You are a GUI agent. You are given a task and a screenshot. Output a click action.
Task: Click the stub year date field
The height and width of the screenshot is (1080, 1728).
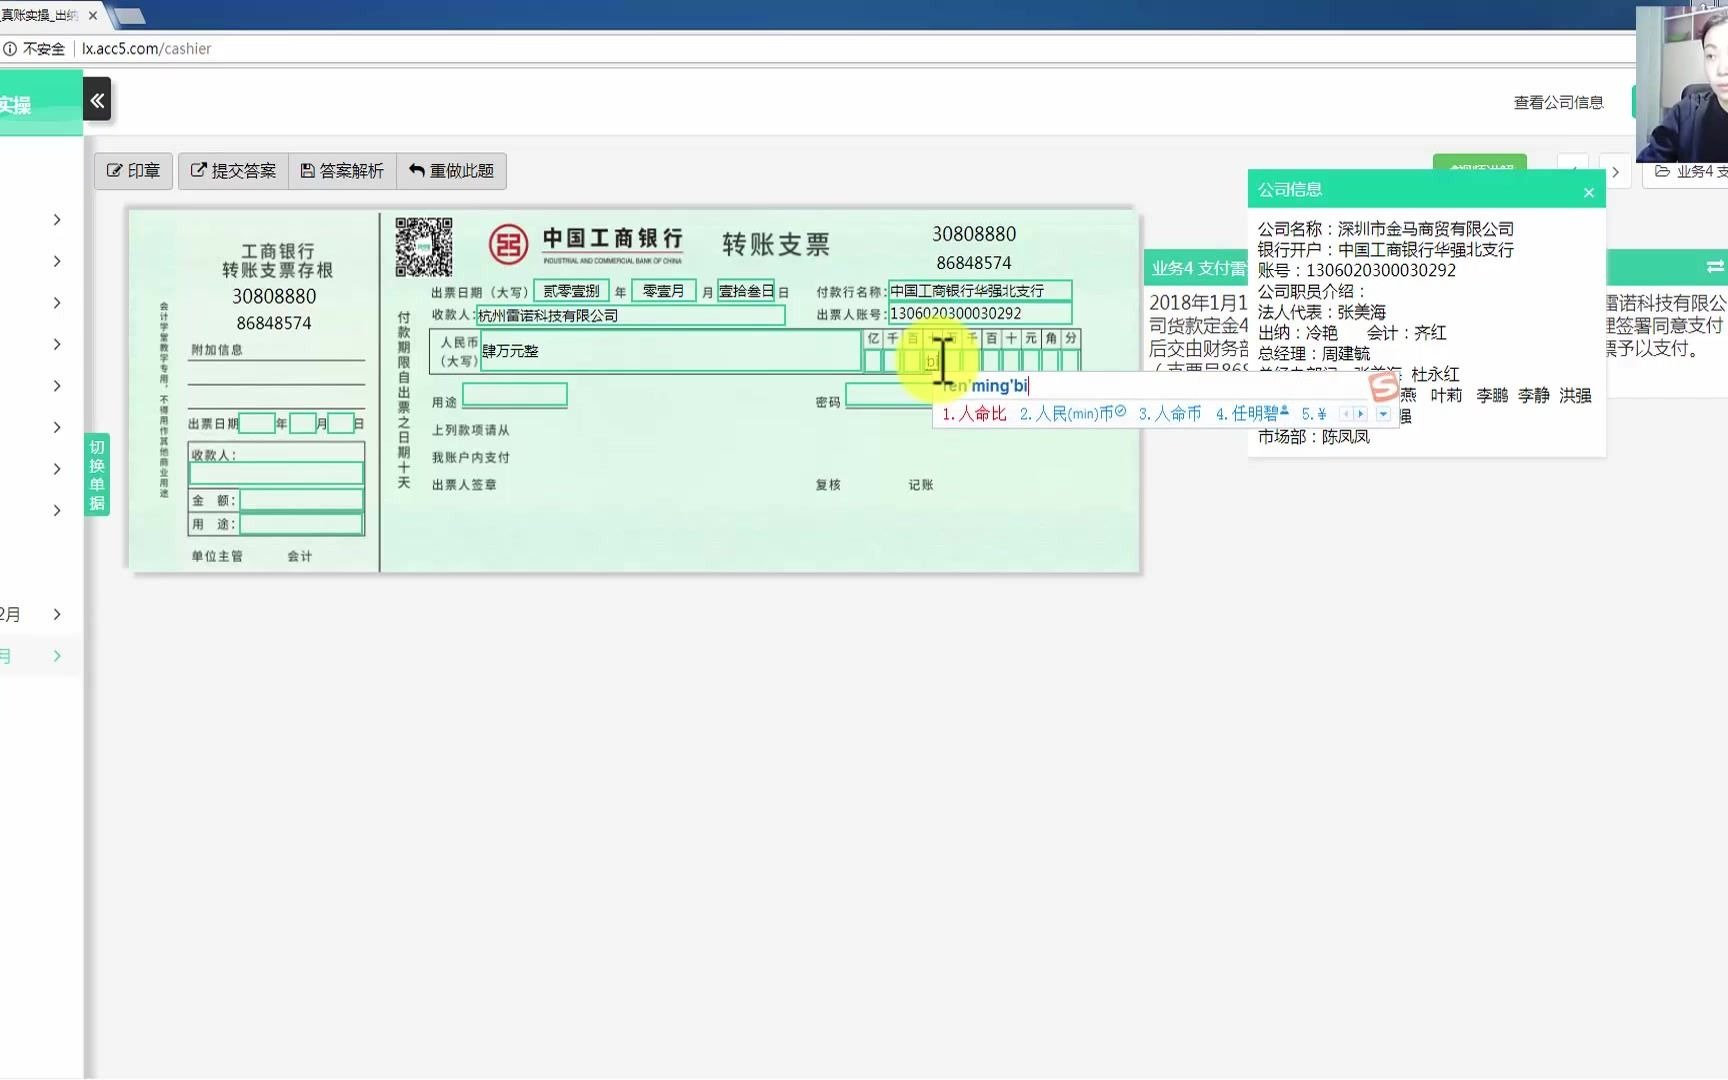pos(257,423)
